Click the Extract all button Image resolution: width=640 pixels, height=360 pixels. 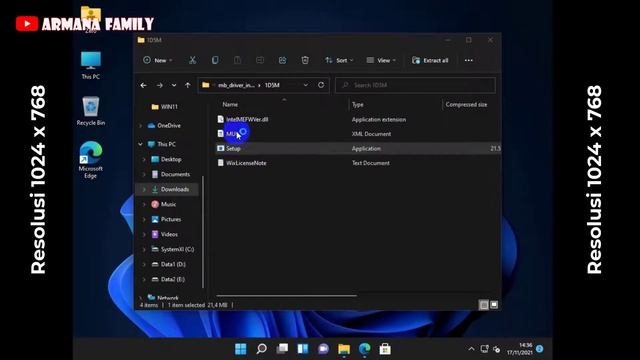click(430, 60)
